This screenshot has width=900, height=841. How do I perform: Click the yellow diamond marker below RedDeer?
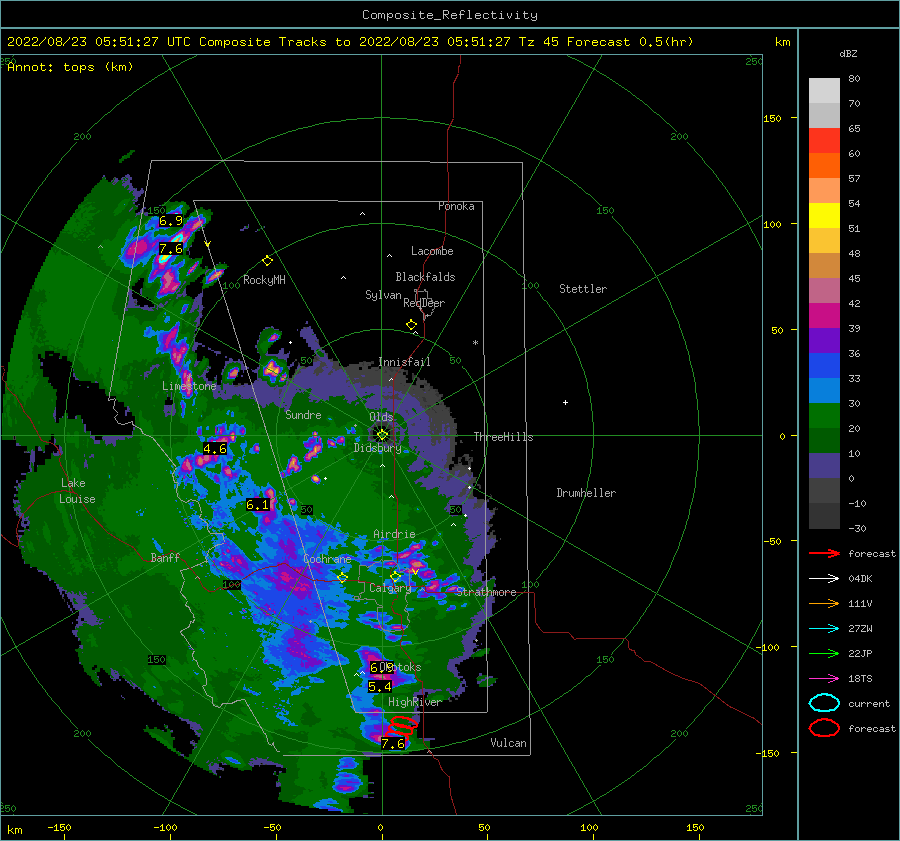click(411, 325)
